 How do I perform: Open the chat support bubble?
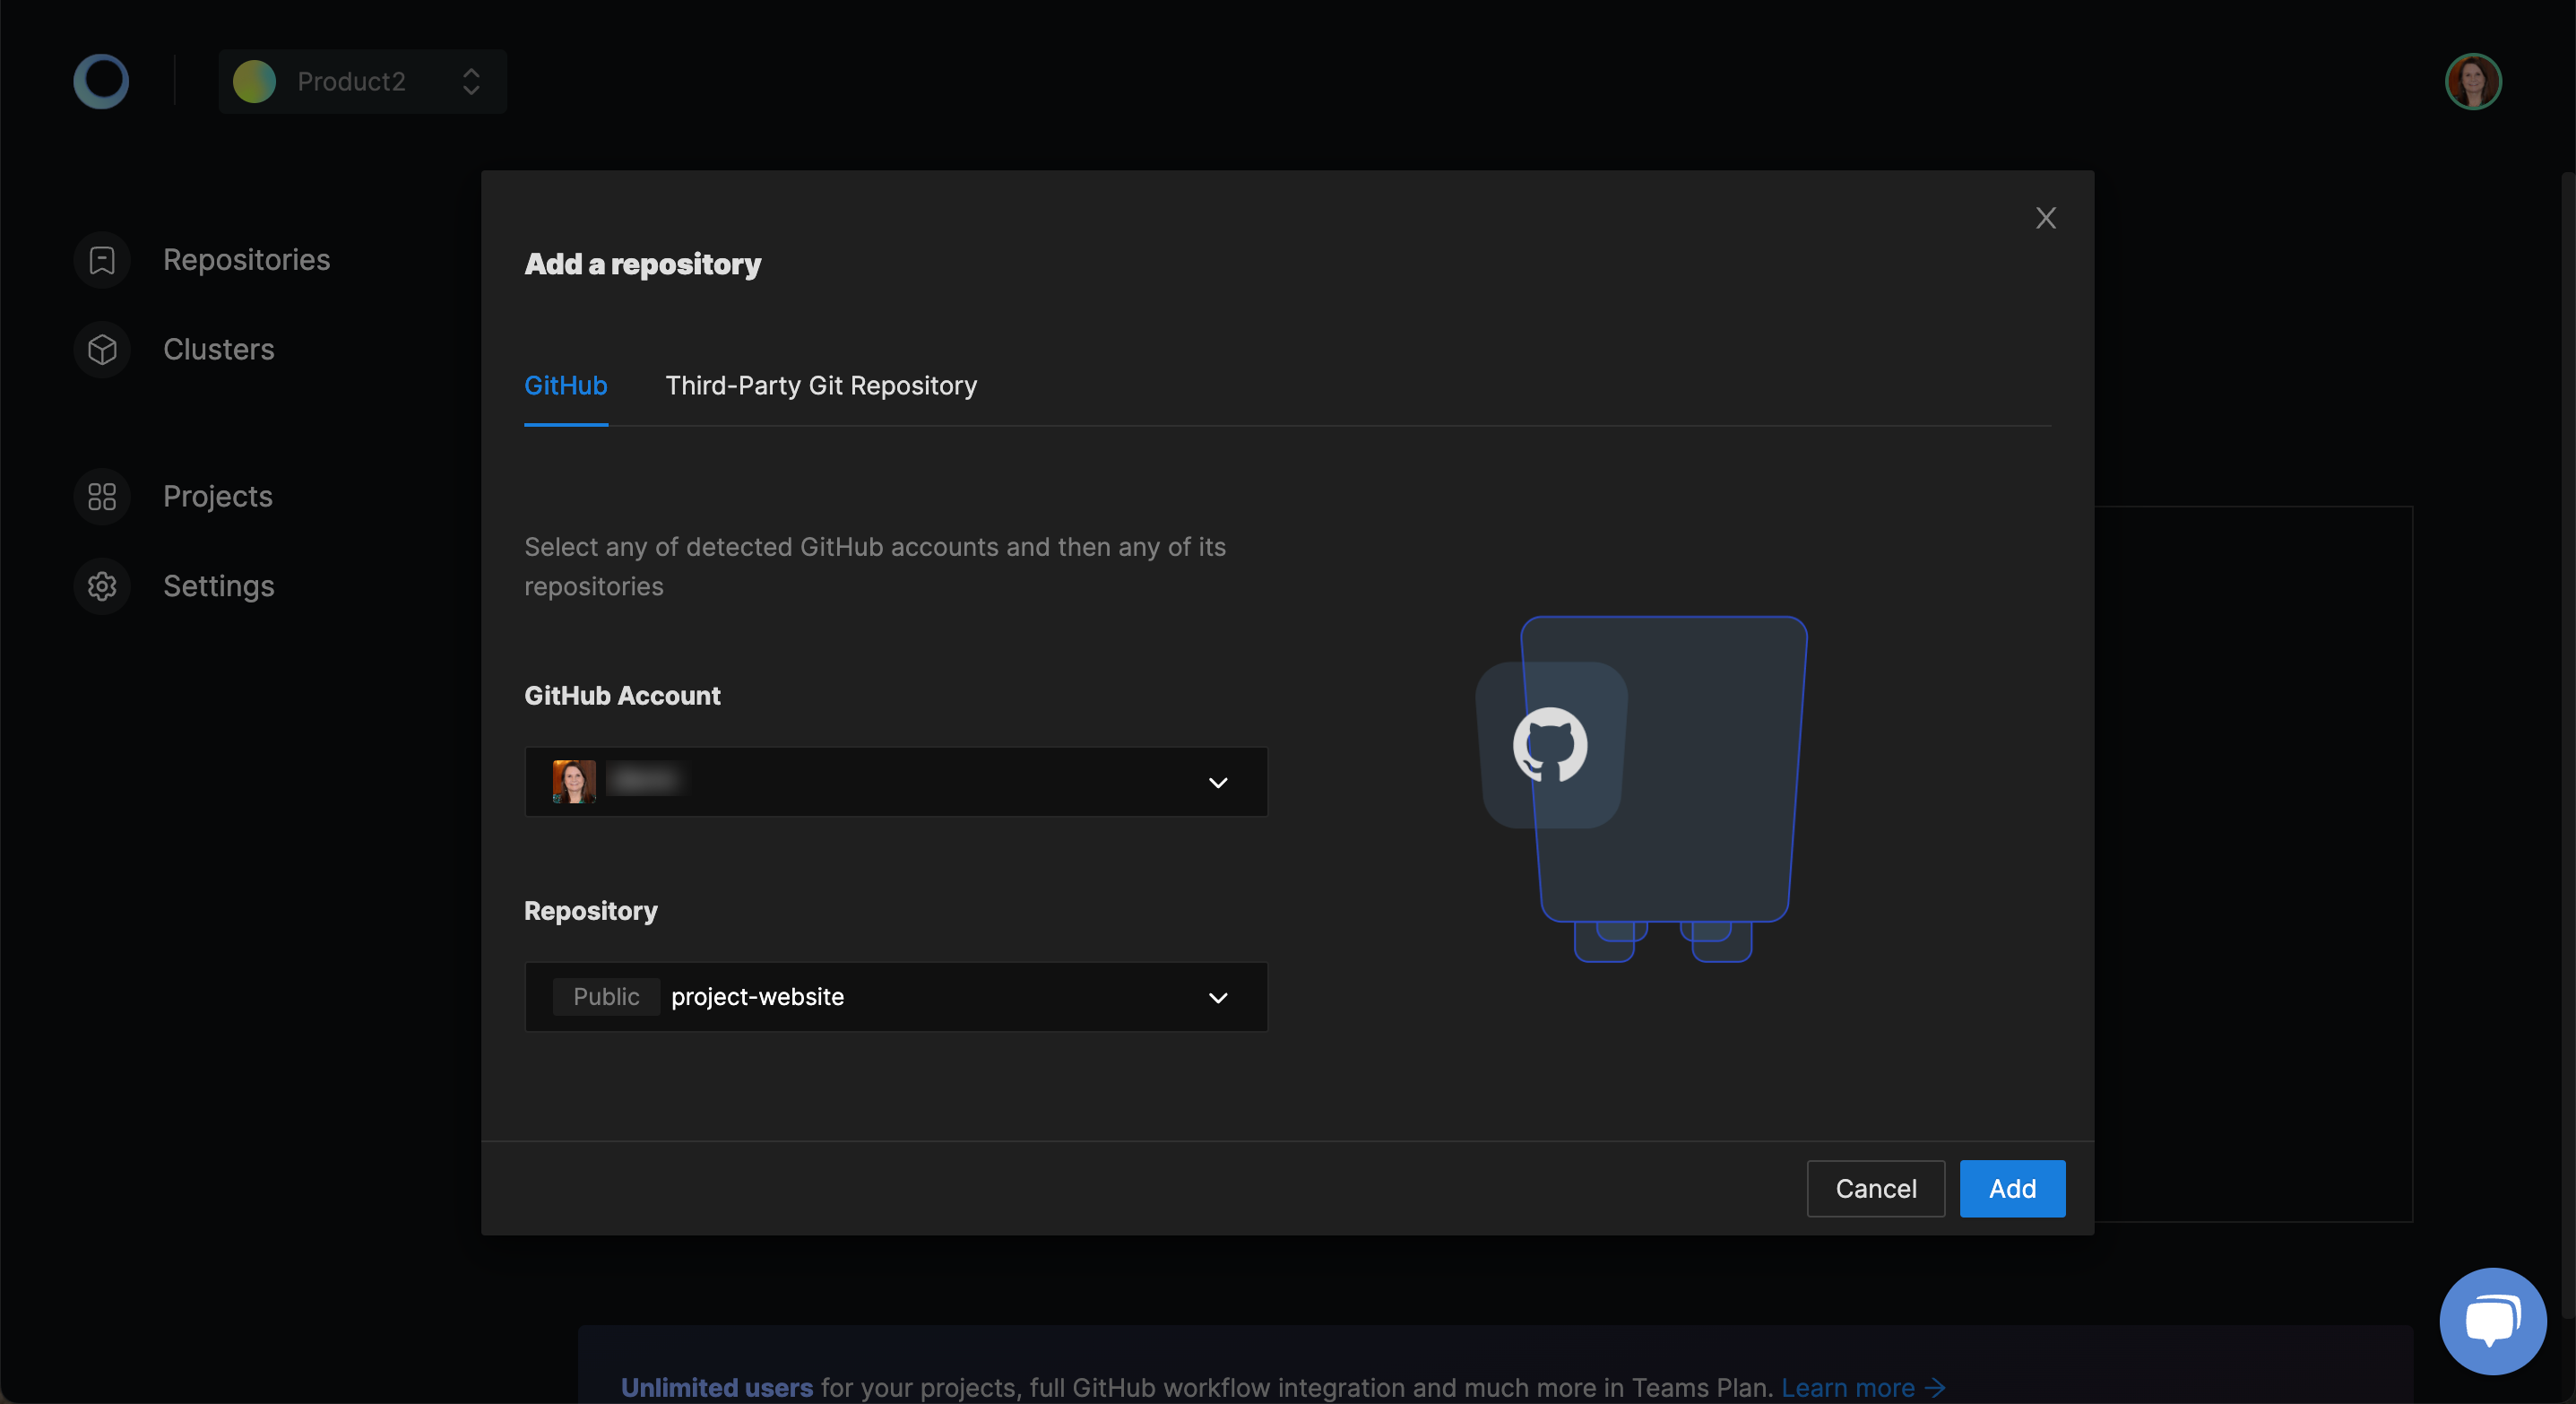coord(2492,1321)
